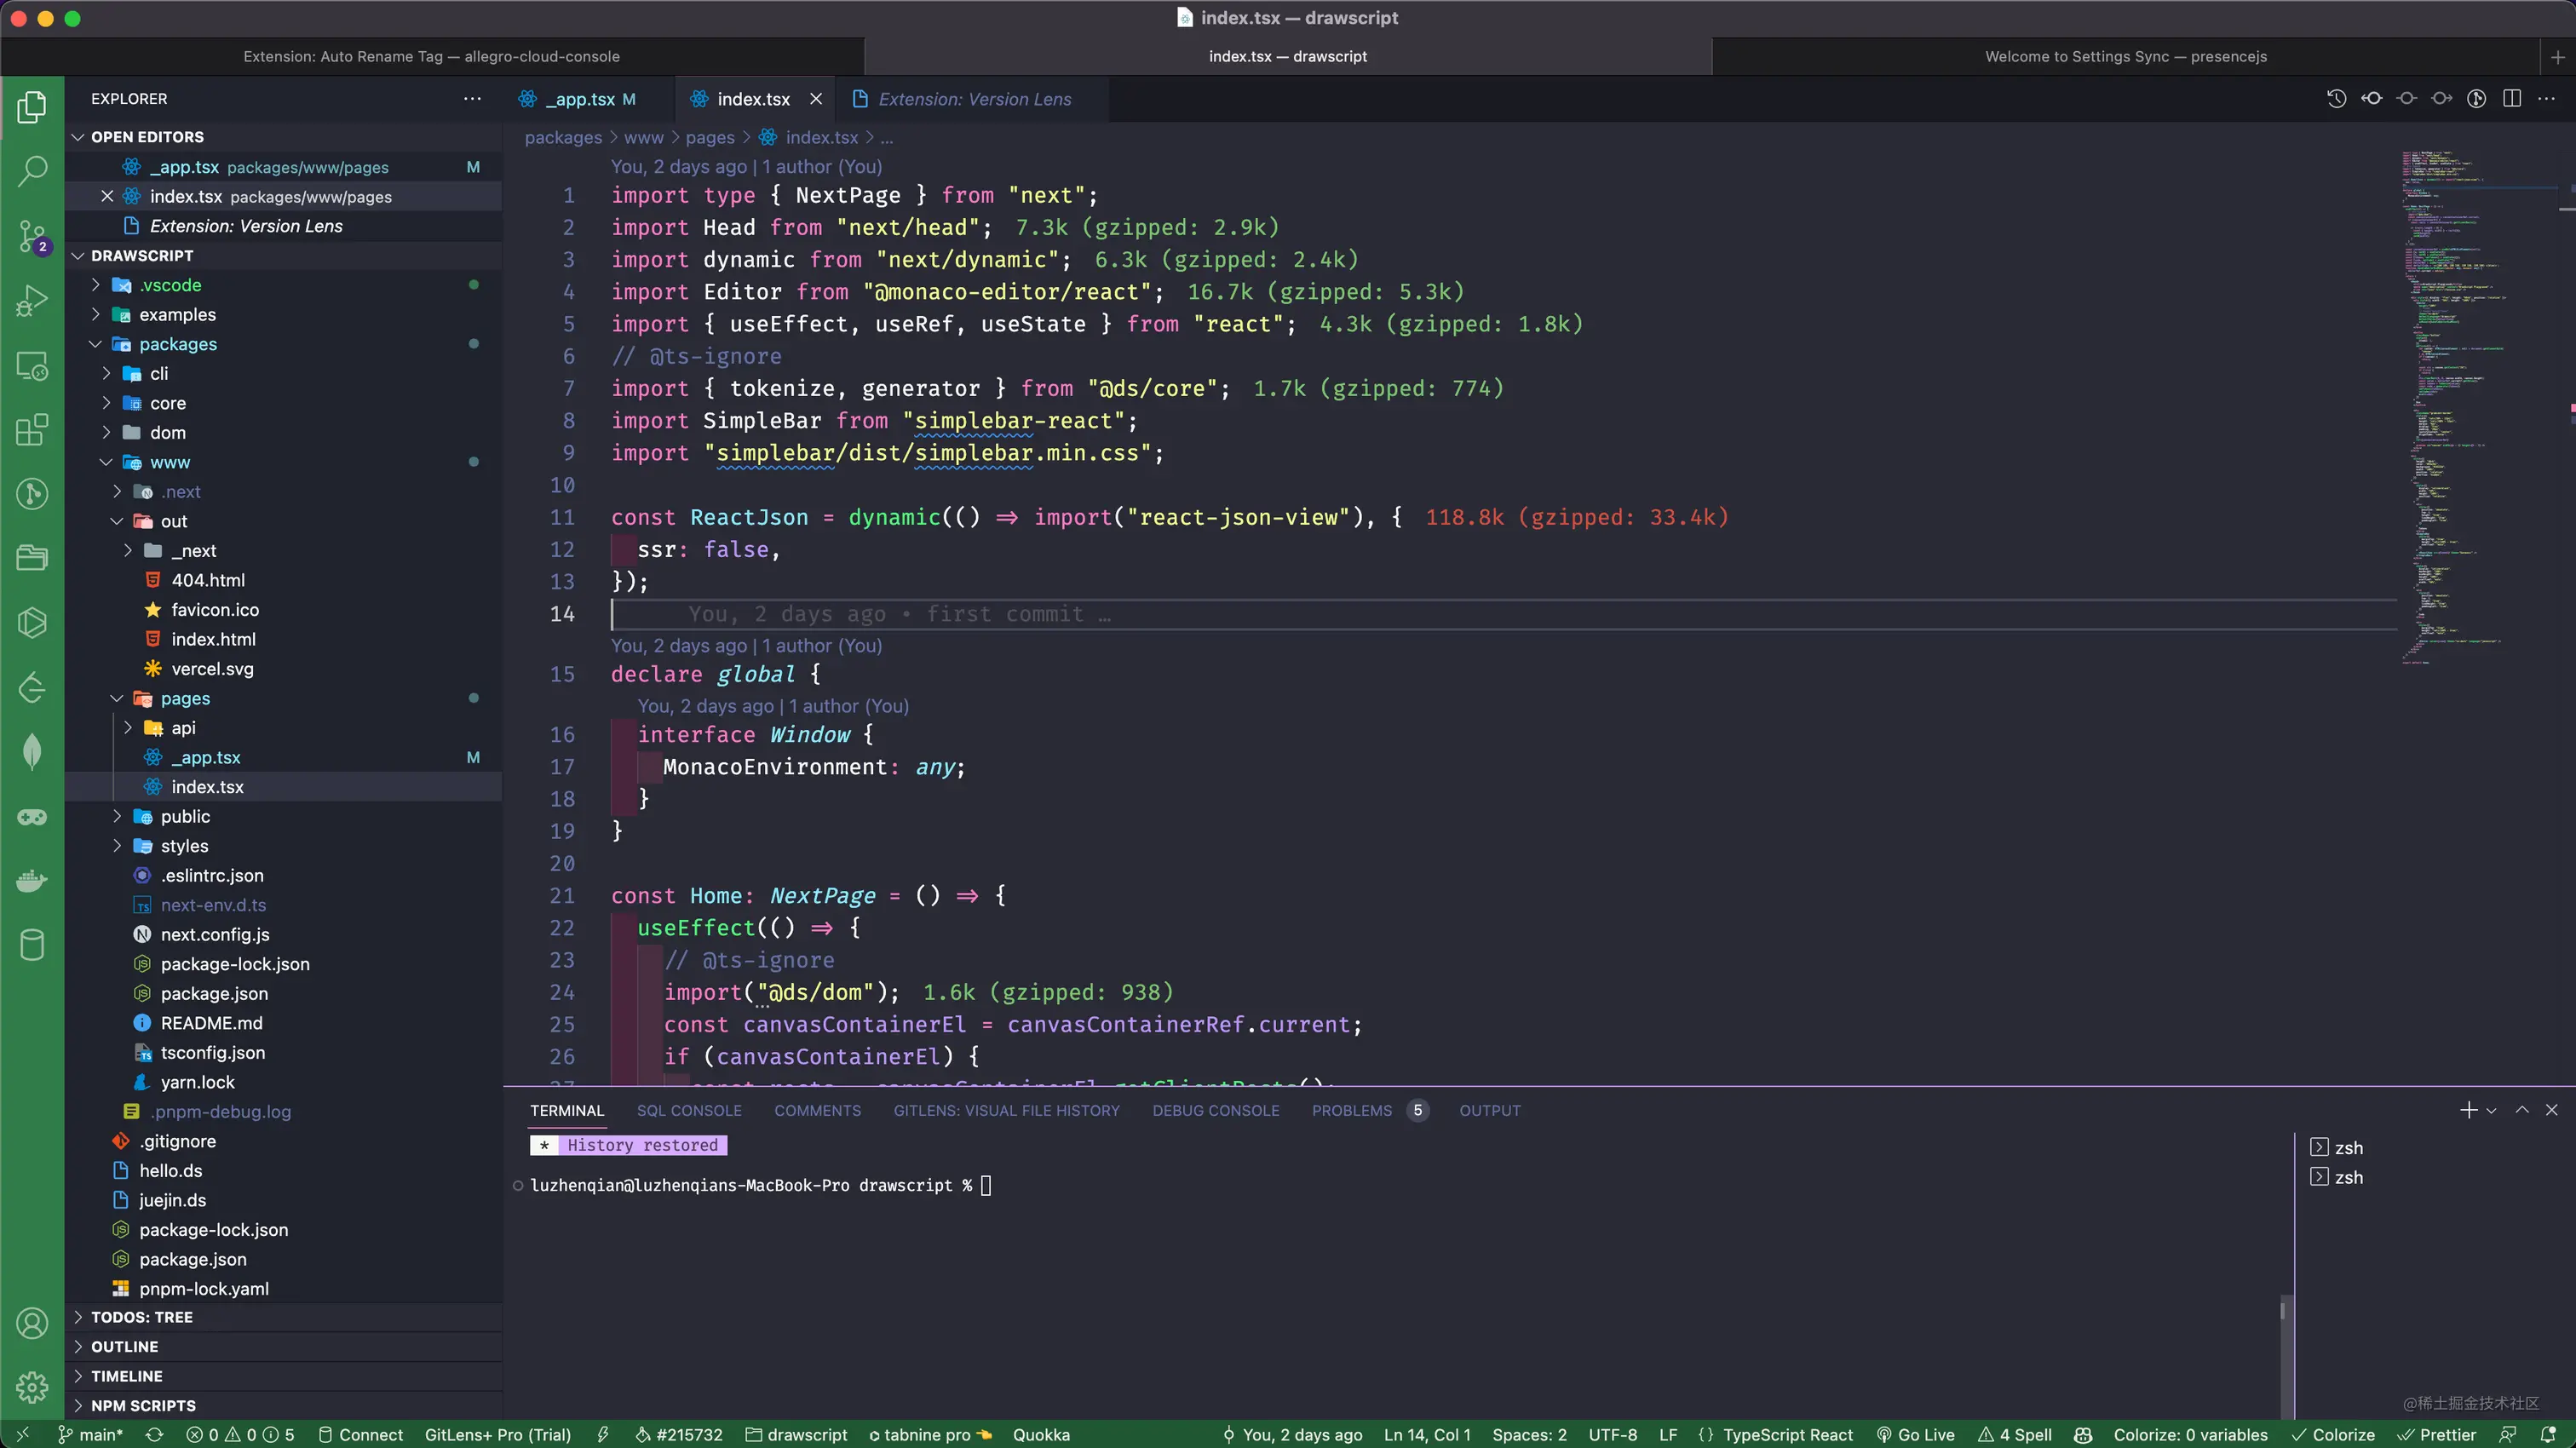Switch to the _app.tsx editor tab
Screen dimensions: 2576x1448
pos(583,99)
